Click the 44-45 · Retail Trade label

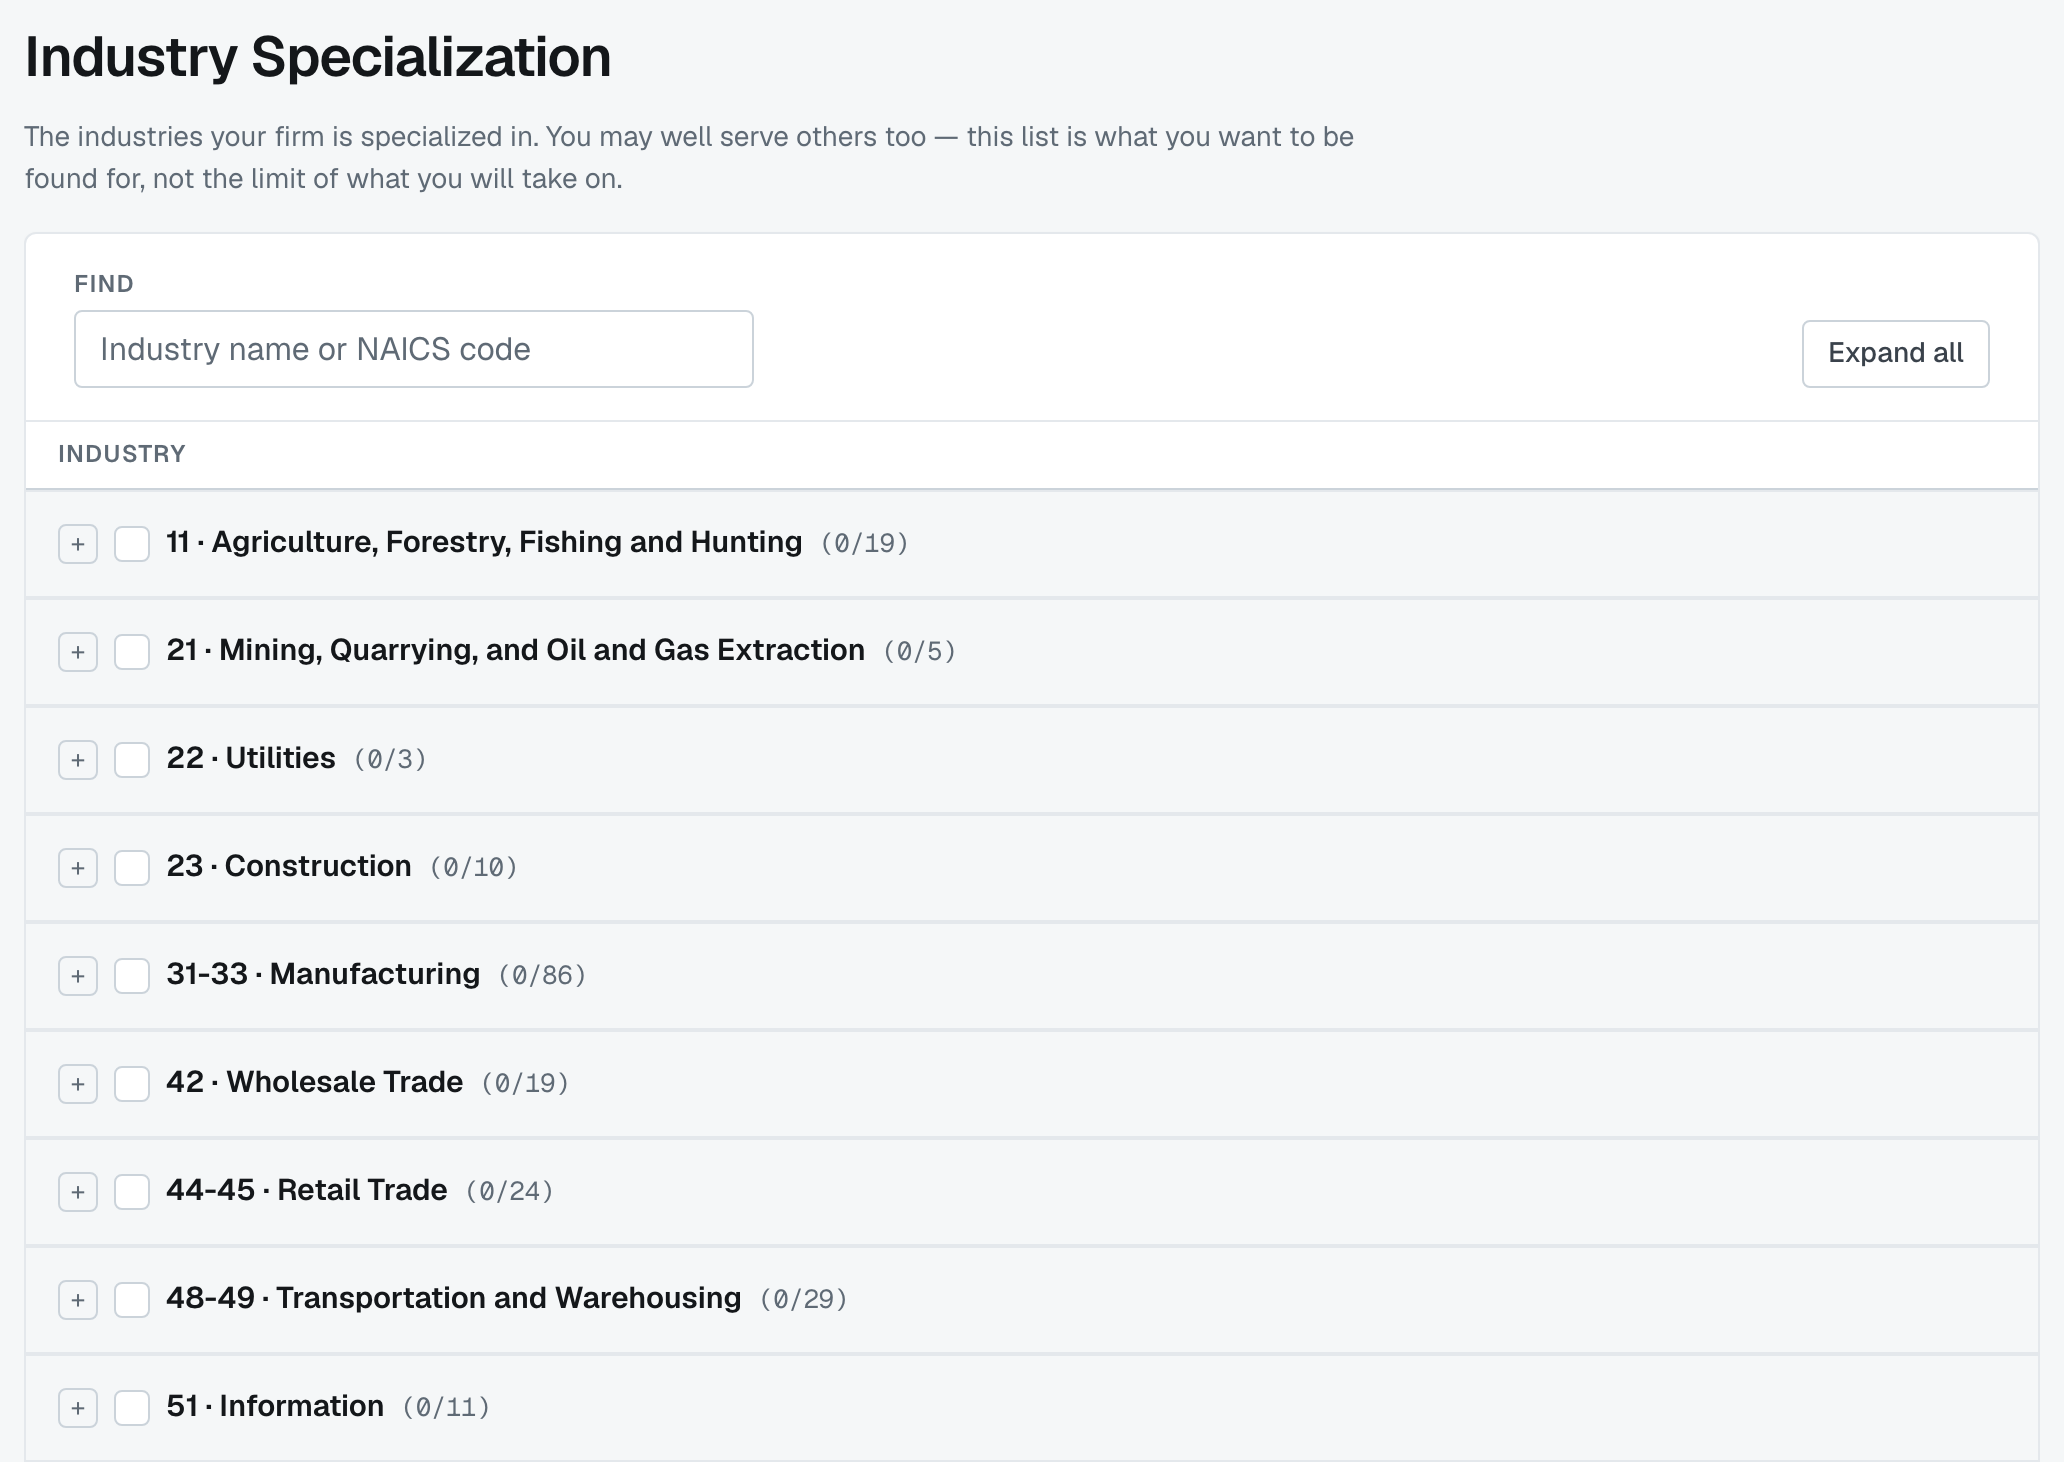[307, 1190]
